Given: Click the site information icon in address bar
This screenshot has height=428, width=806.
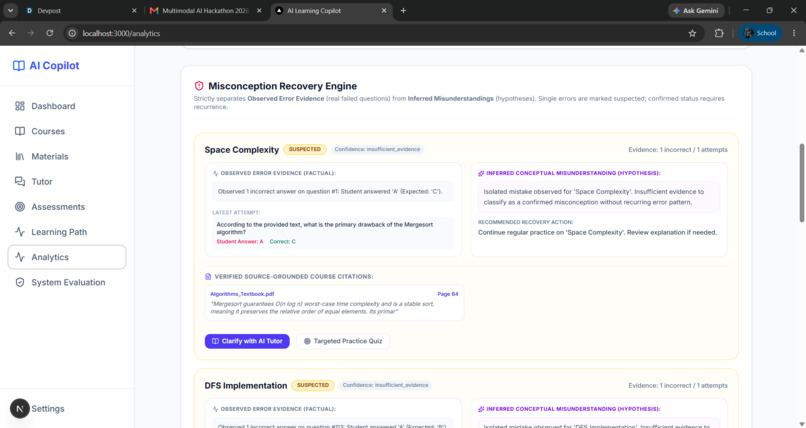Looking at the screenshot, I should click(x=72, y=33).
